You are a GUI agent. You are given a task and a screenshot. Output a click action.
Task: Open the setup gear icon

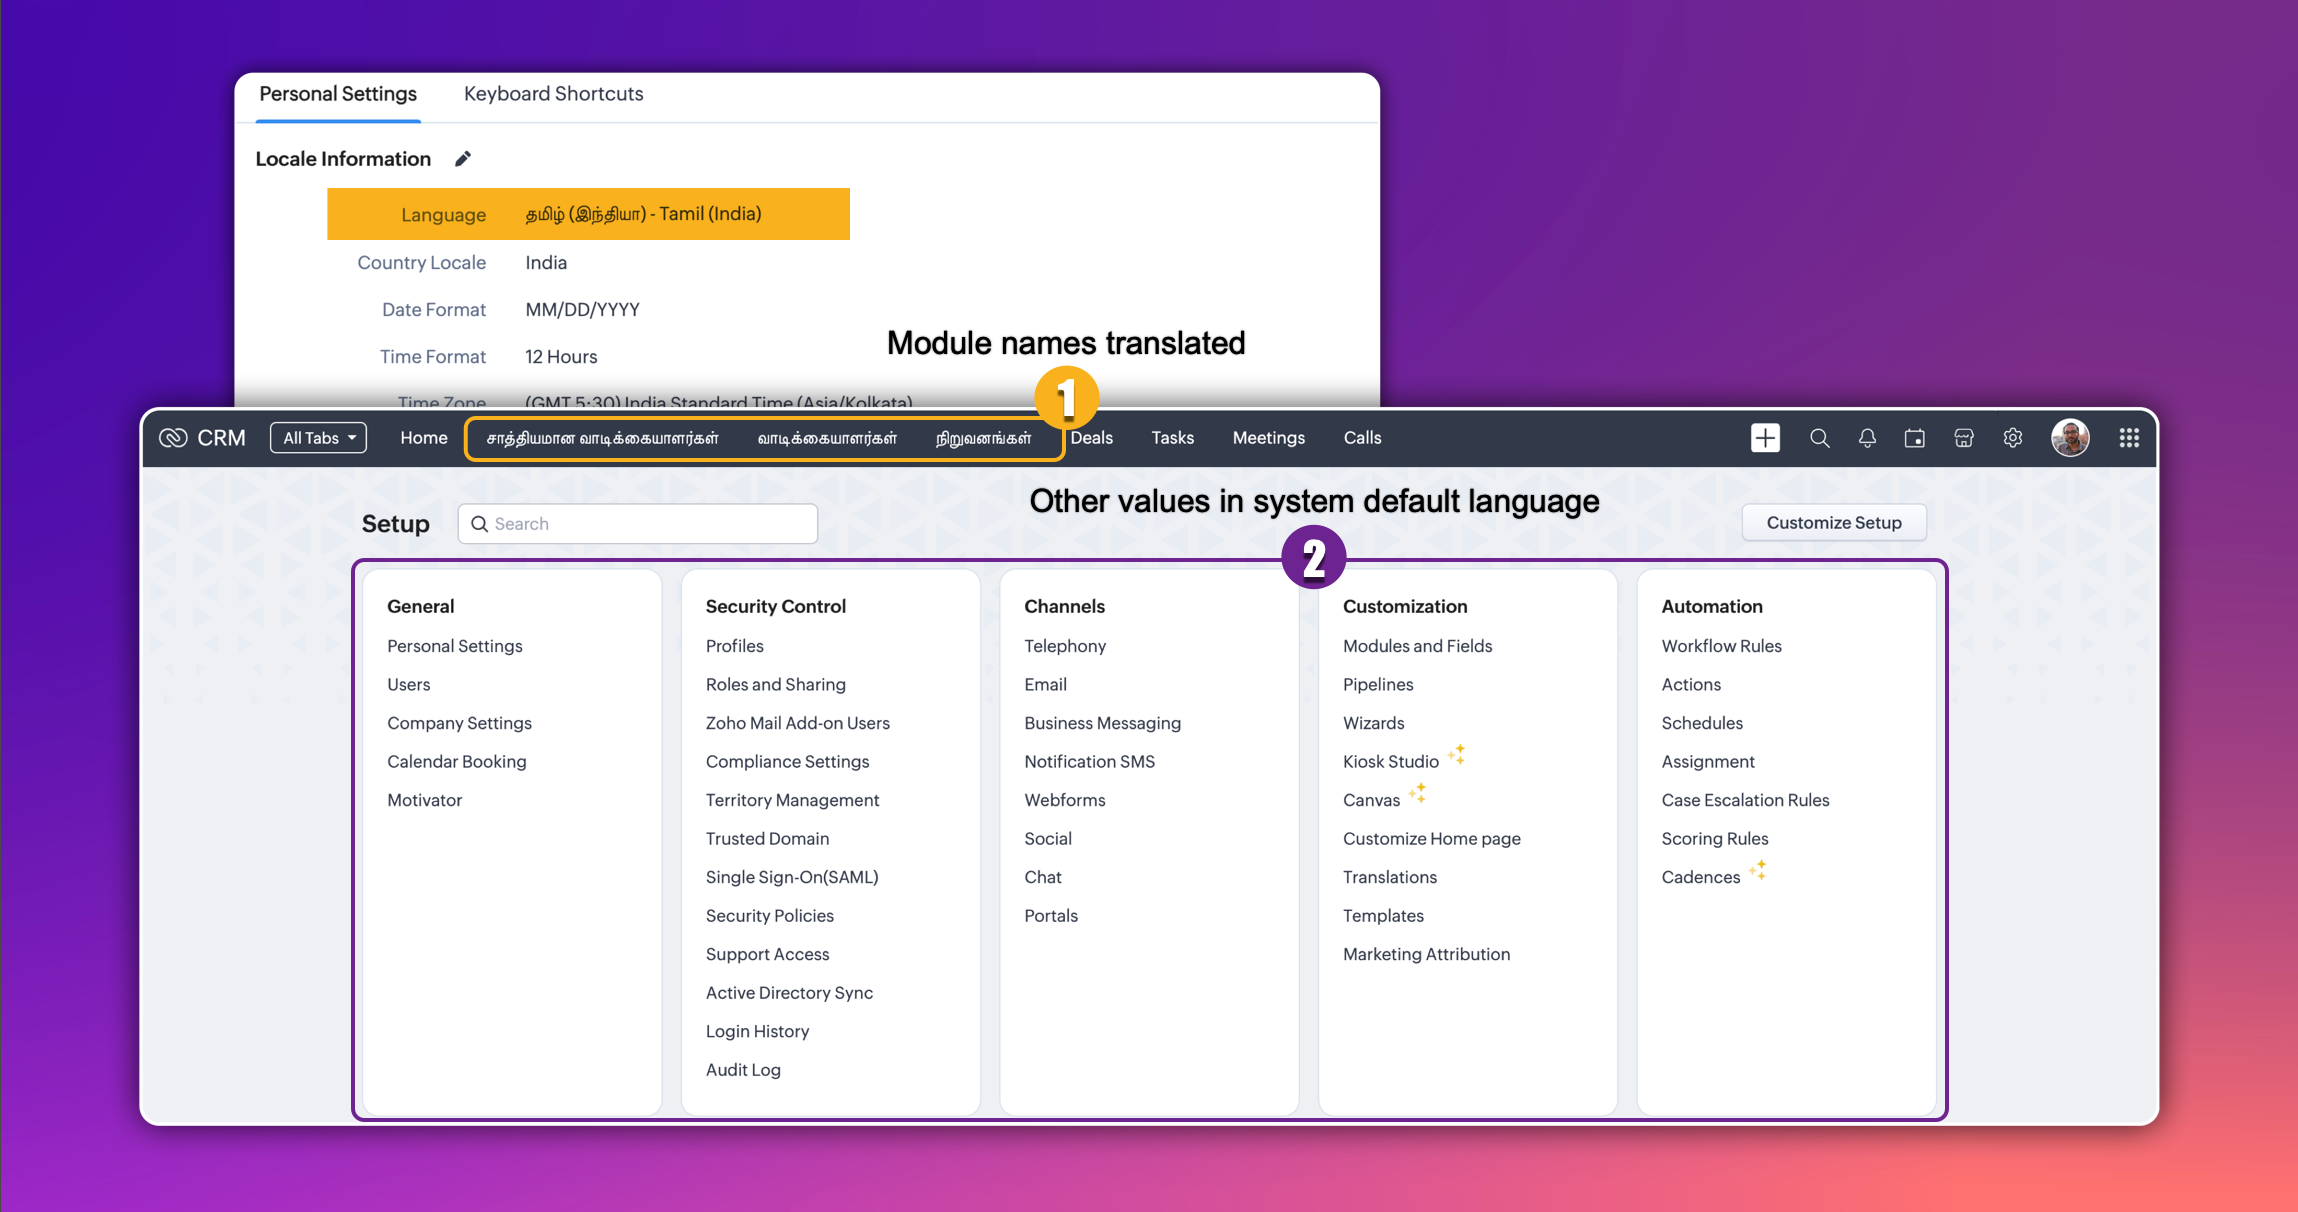[2013, 438]
